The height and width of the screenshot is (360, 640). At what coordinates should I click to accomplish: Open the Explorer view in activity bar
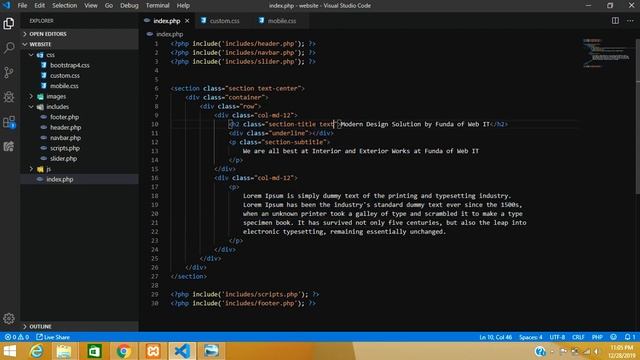9,23
